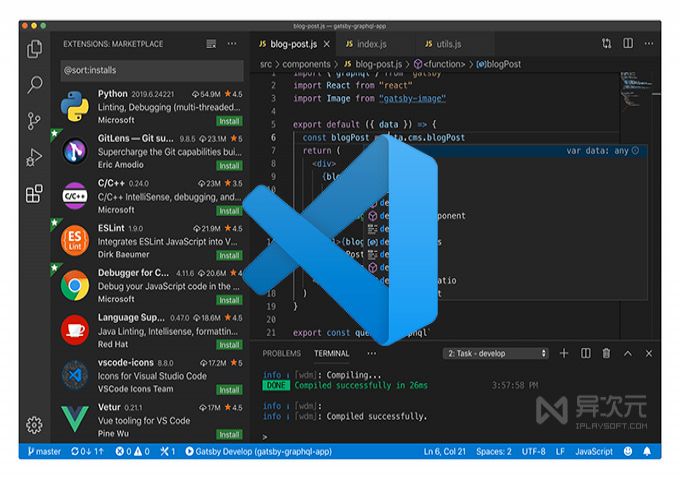Expand breadcrumb '<function>' symbol
Screen dimensions: 680x480
439,64
